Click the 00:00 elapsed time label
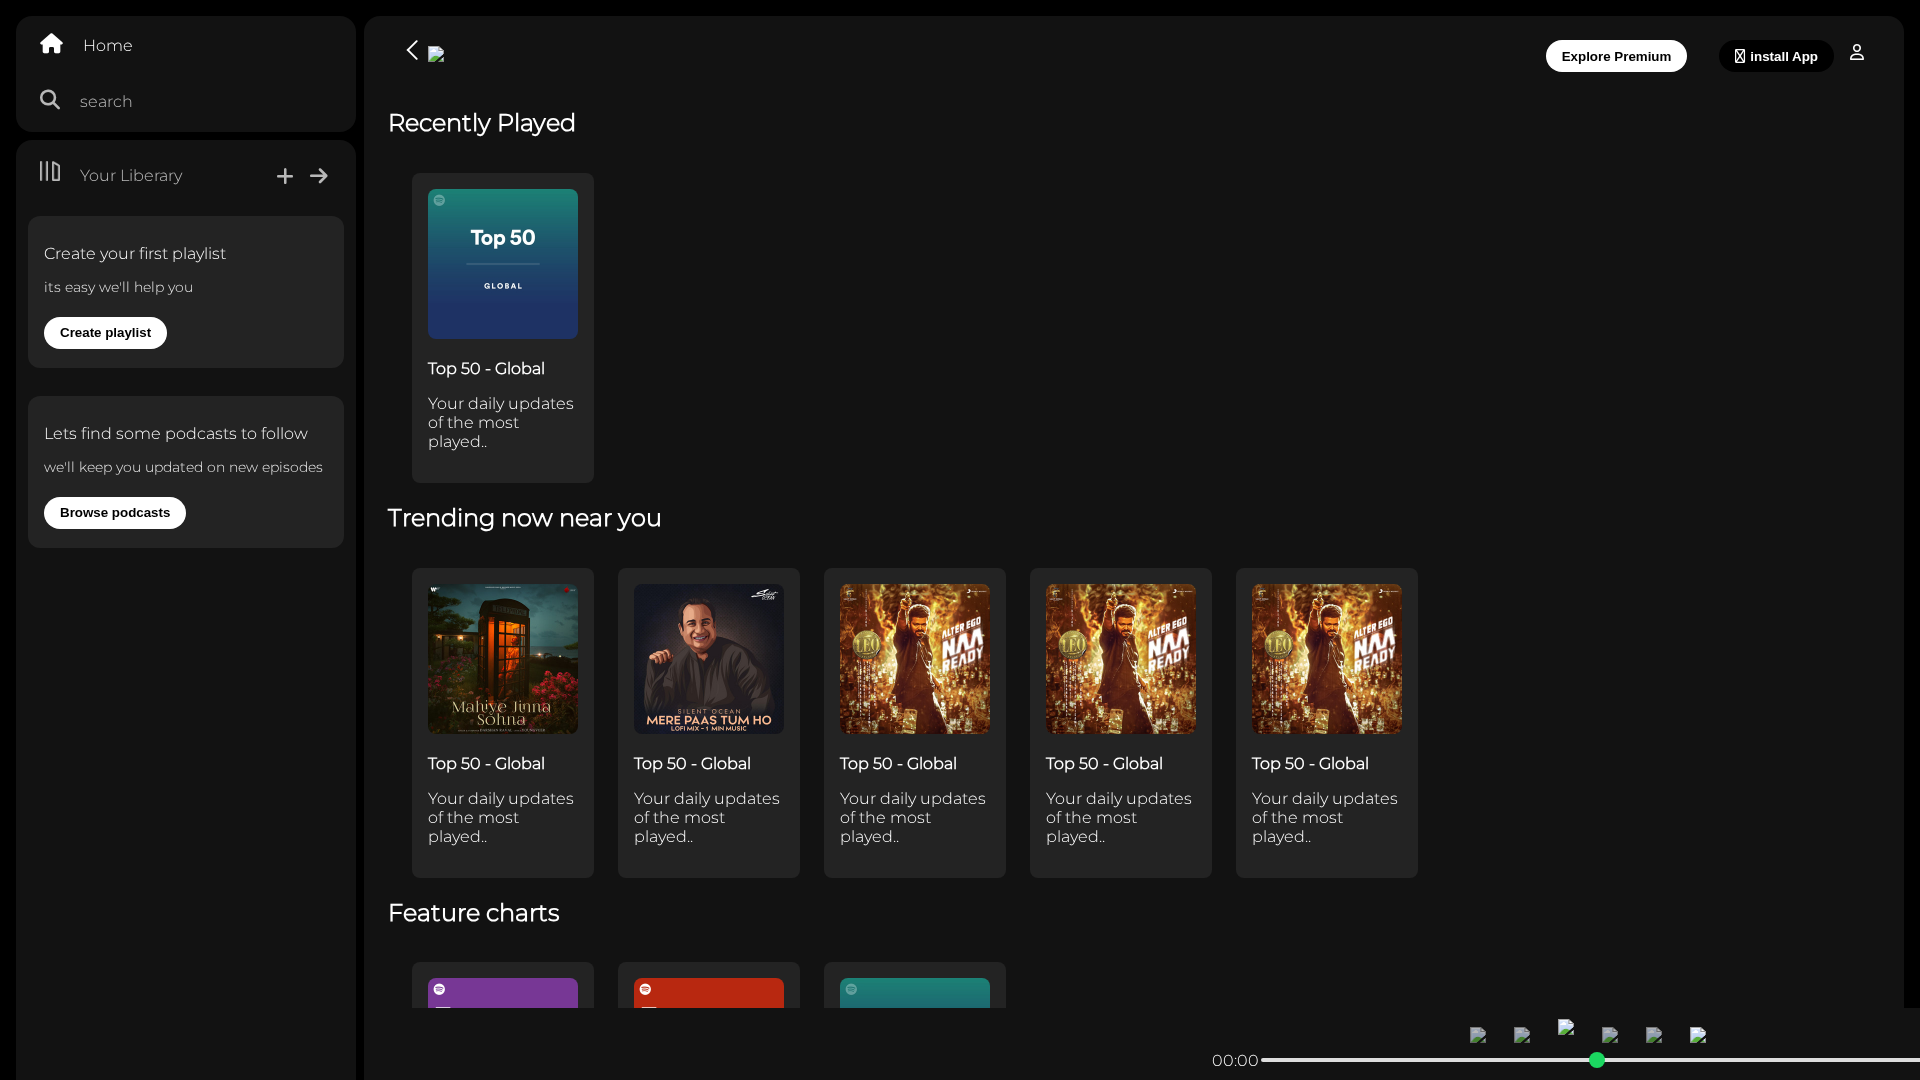Screen dimensions: 1920x1080 pyautogui.click(x=1235, y=1061)
